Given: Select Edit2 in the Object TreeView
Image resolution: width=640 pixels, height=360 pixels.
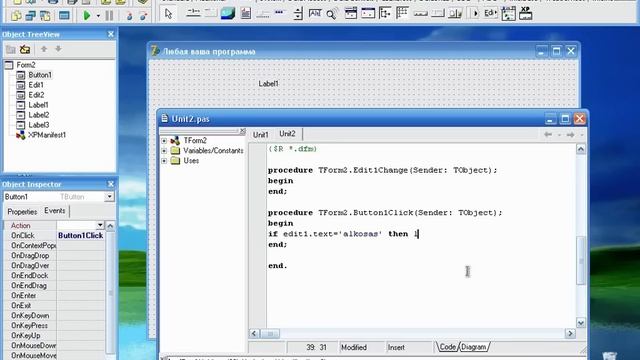Looking at the screenshot, I should pos(36,95).
